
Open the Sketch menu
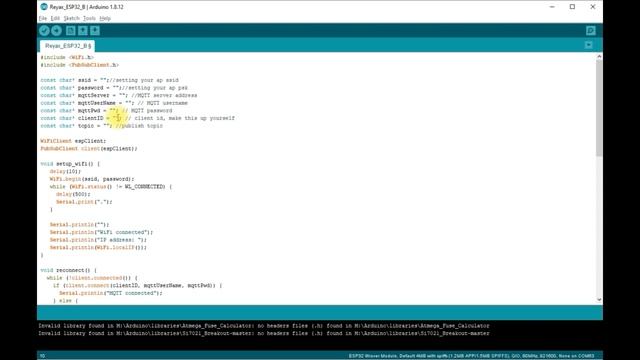71,18
